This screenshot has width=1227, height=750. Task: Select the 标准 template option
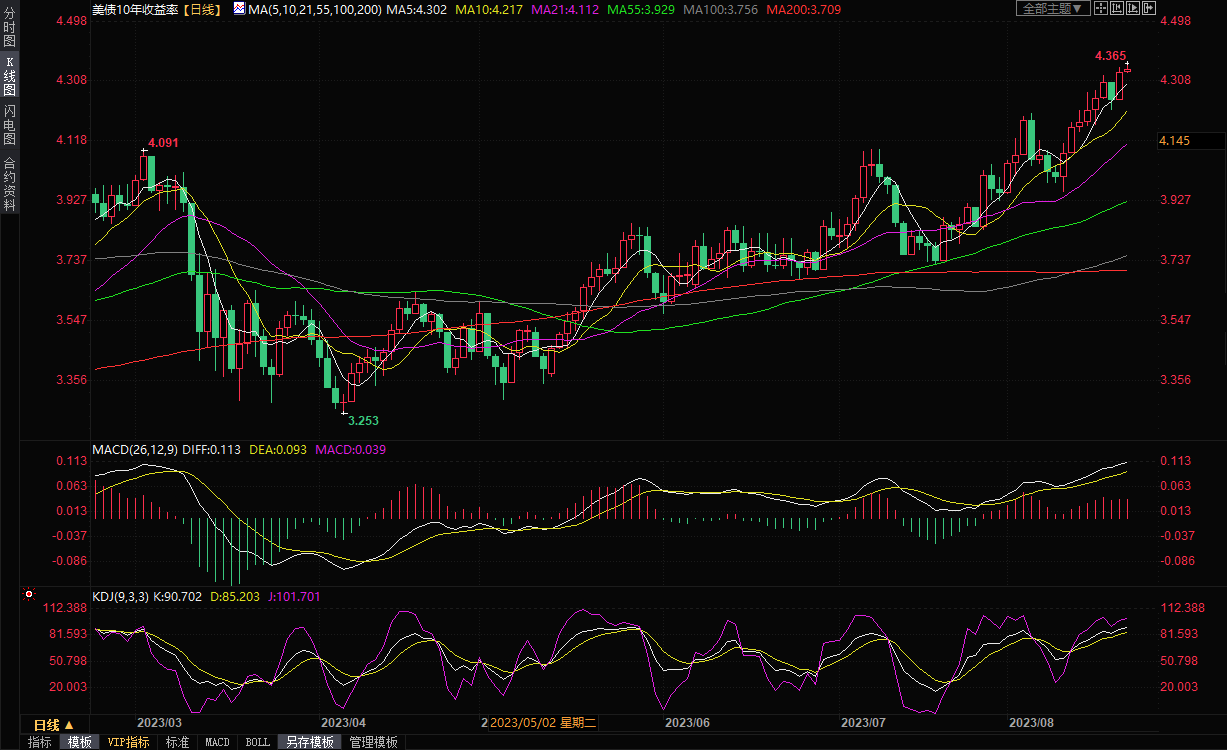(x=177, y=742)
